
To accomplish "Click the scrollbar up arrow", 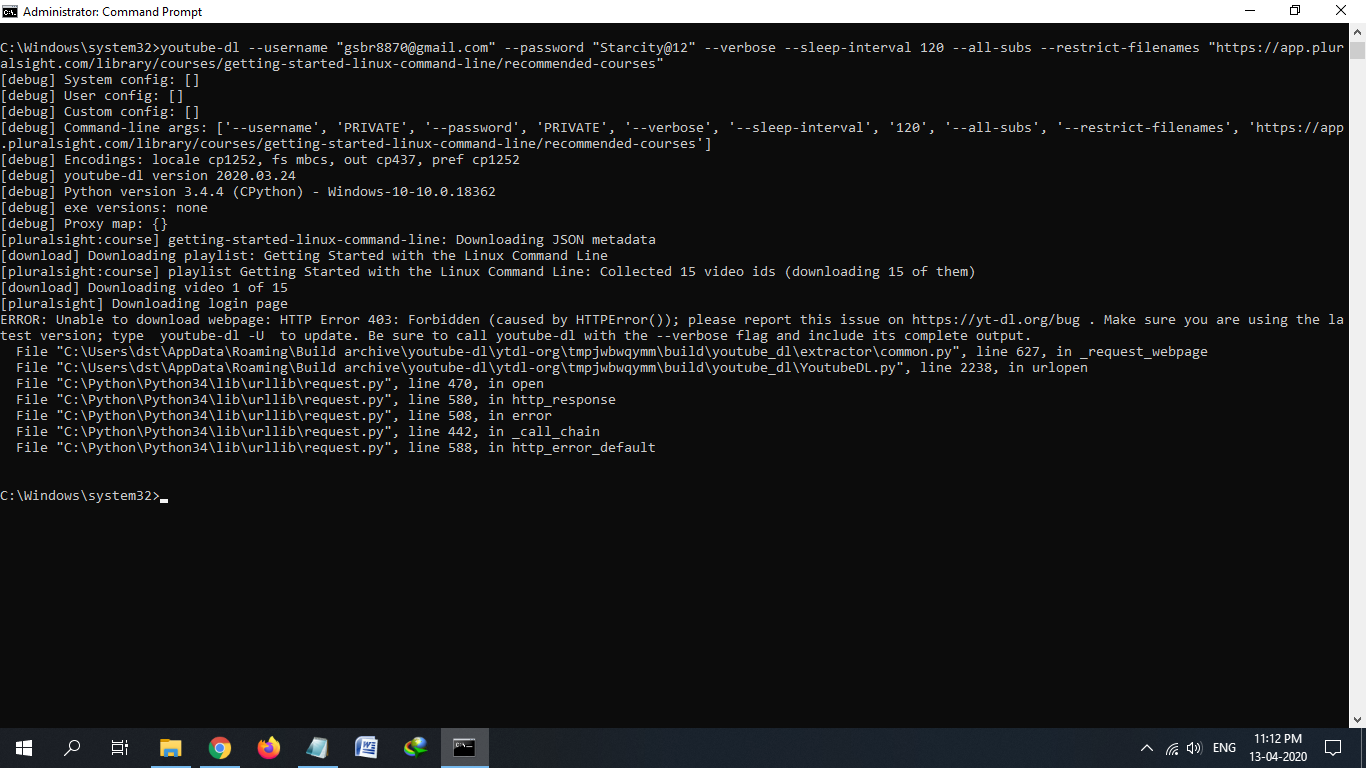I will (x=1357, y=33).
